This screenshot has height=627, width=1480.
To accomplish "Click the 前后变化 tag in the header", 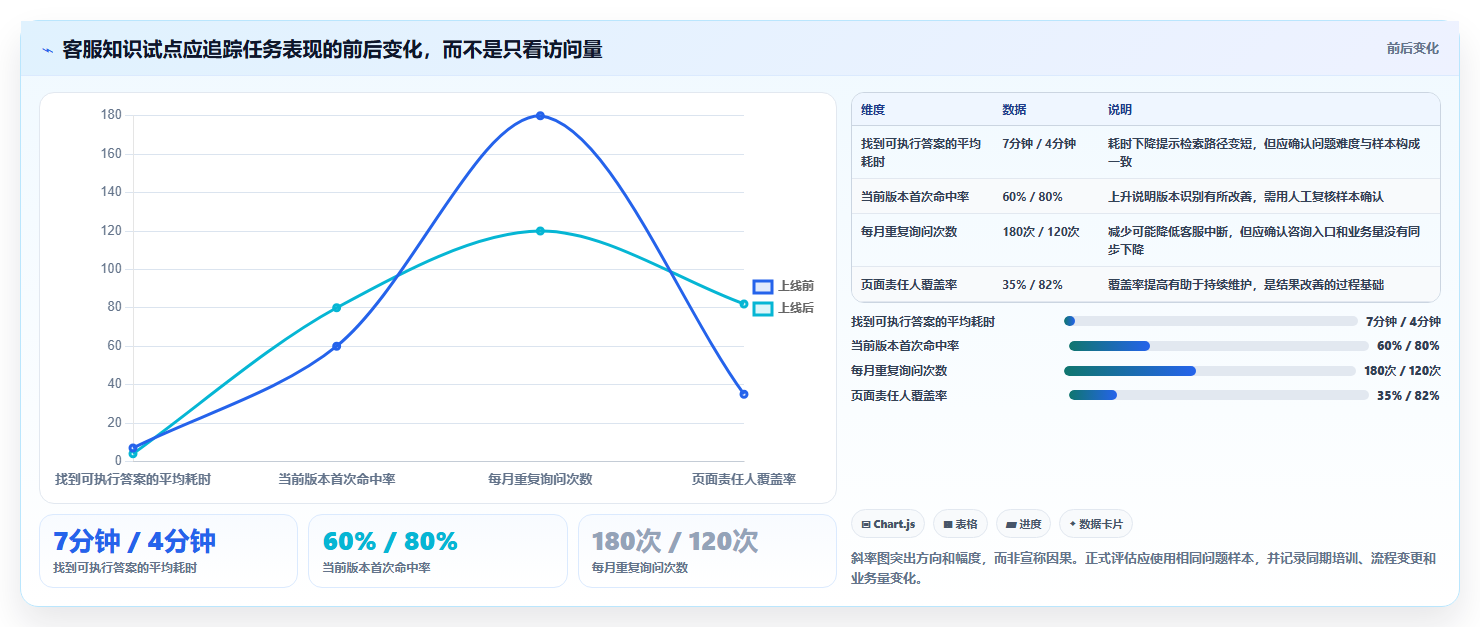I will pyautogui.click(x=1412, y=48).
